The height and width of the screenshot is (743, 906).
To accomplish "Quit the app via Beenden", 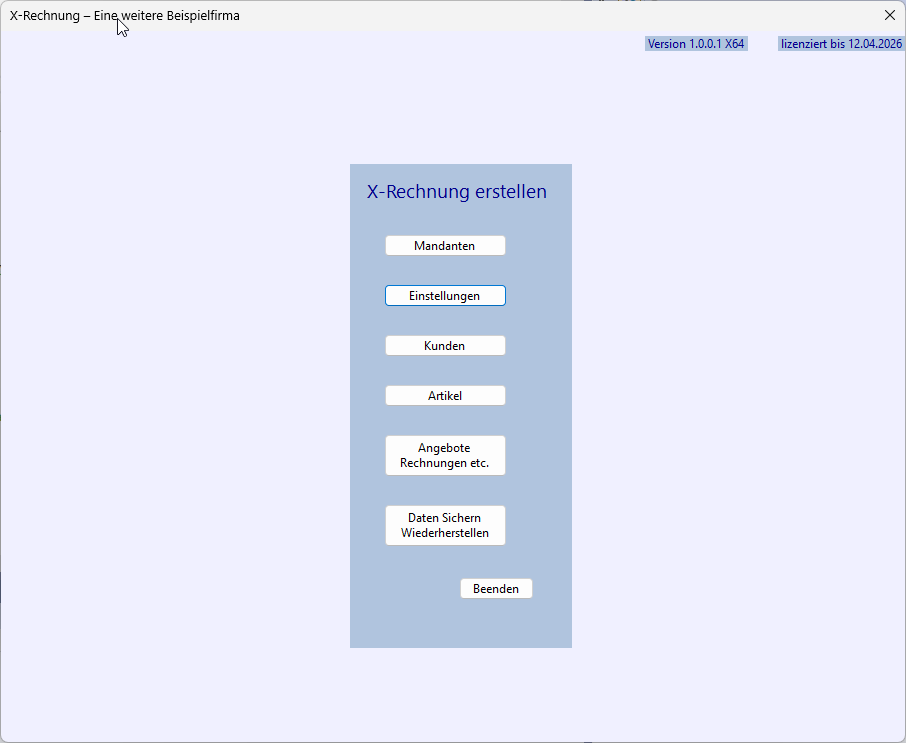I will coord(496,589).
